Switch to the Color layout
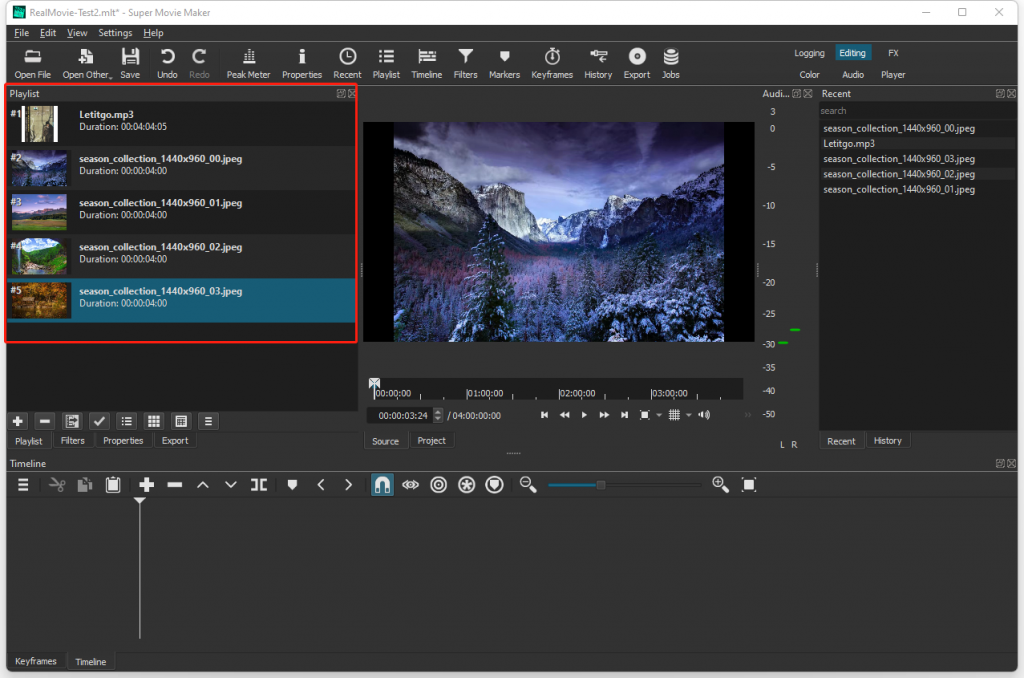Viewport: 1024px width, 678px height. tap(809, 75)
